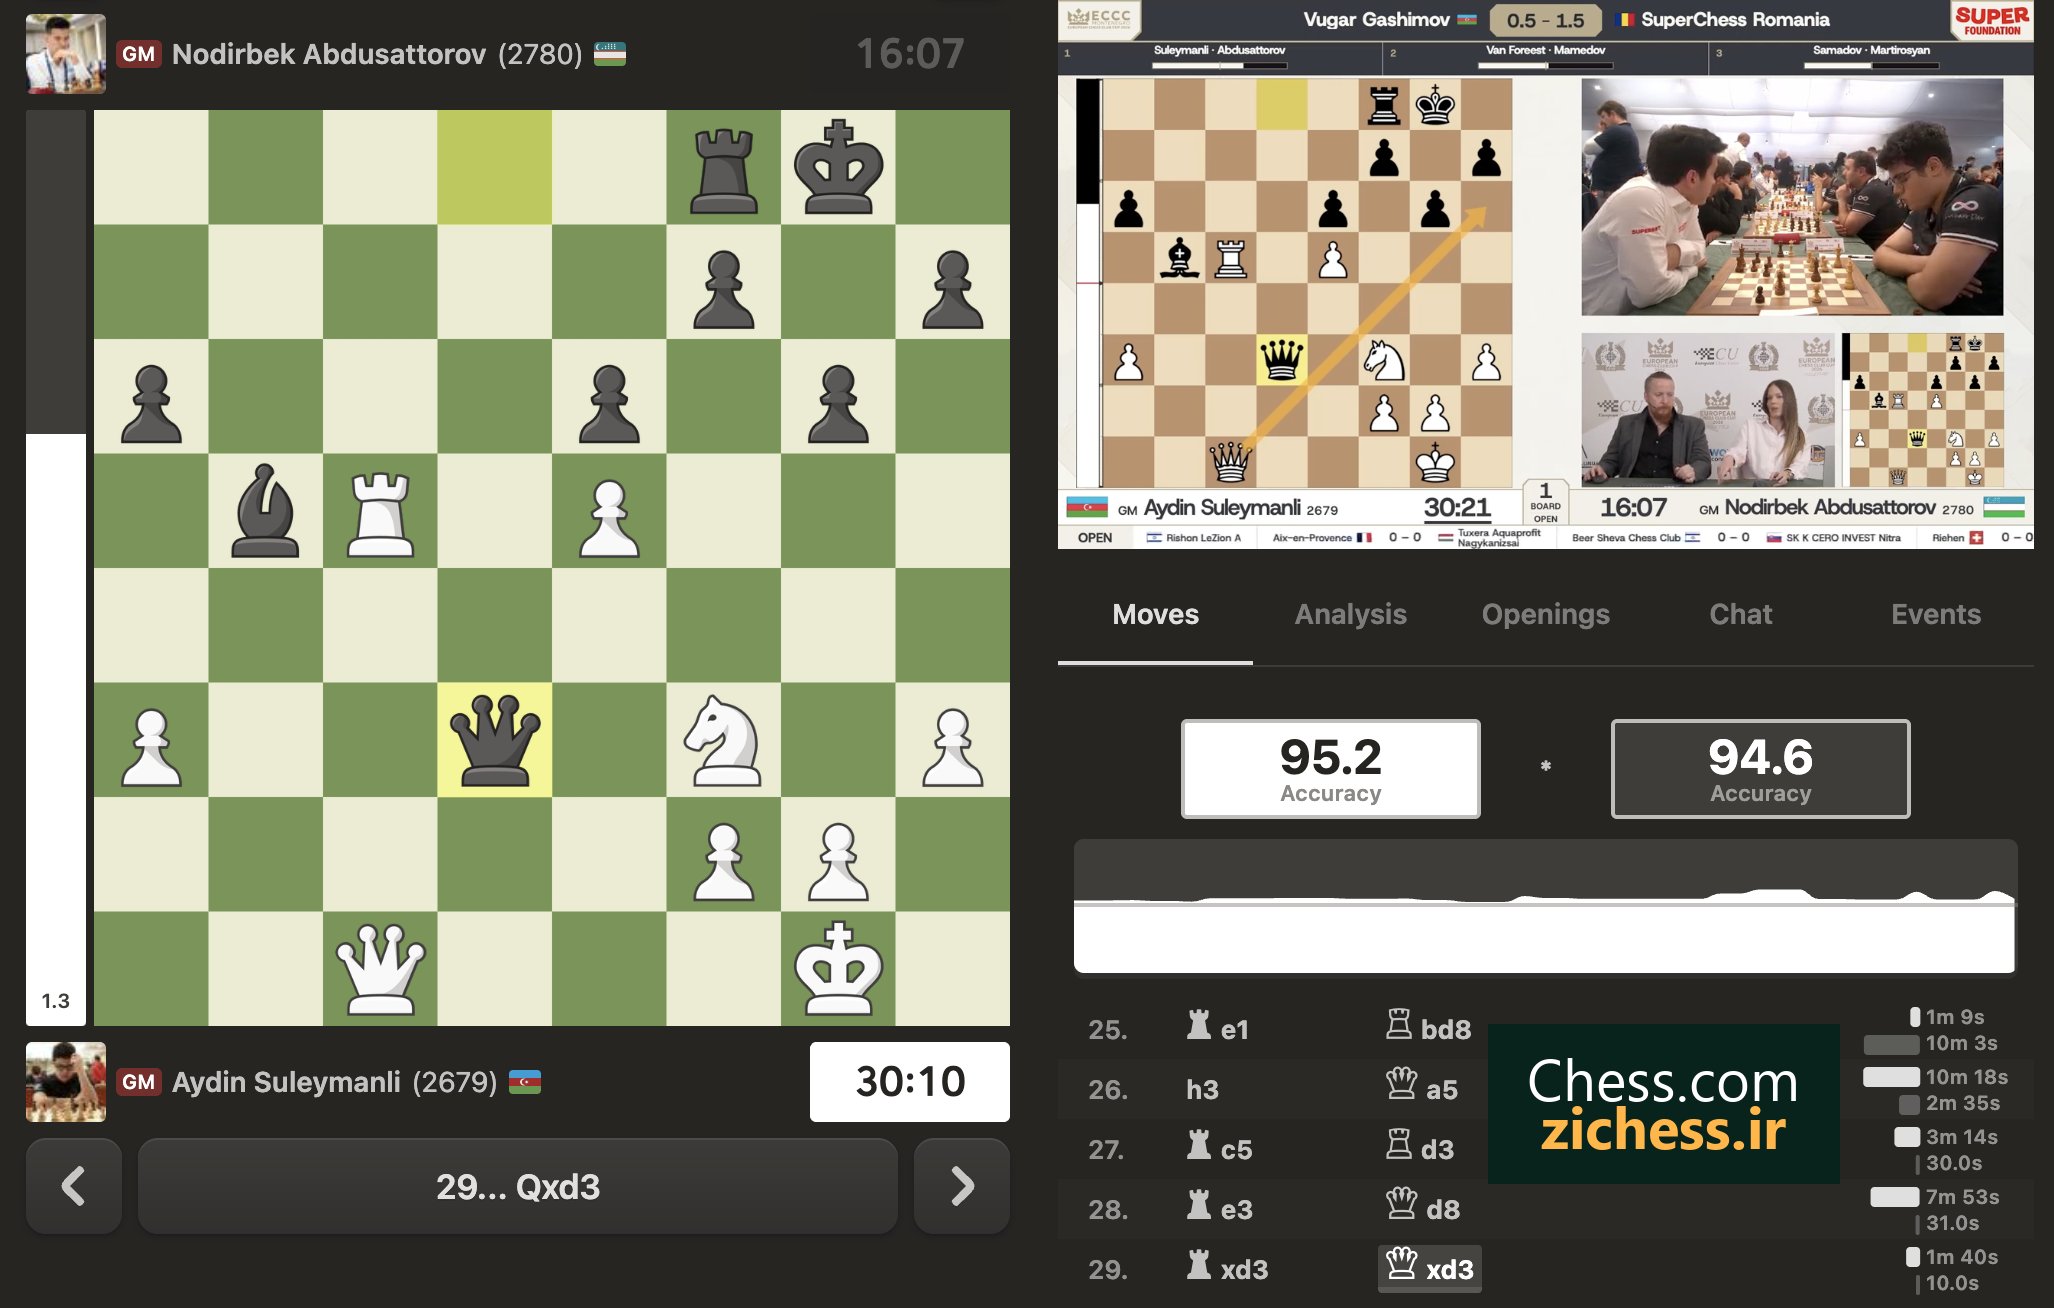Viewport: 2054px width, 1308px height.
Task: Select the black bishop on b5
Action: 265,512
